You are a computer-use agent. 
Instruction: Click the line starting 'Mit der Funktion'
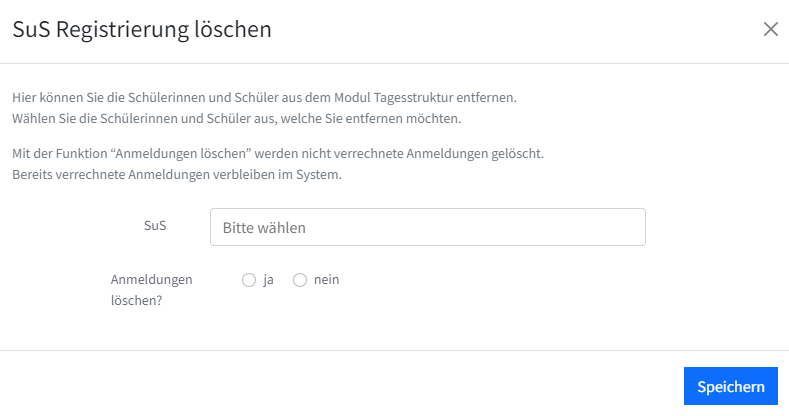tap(278, 153)
